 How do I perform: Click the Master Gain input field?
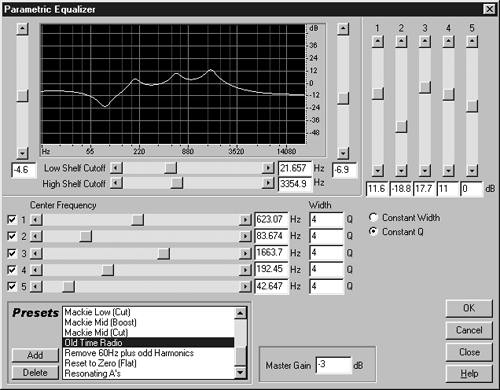[x=333, y=365]
